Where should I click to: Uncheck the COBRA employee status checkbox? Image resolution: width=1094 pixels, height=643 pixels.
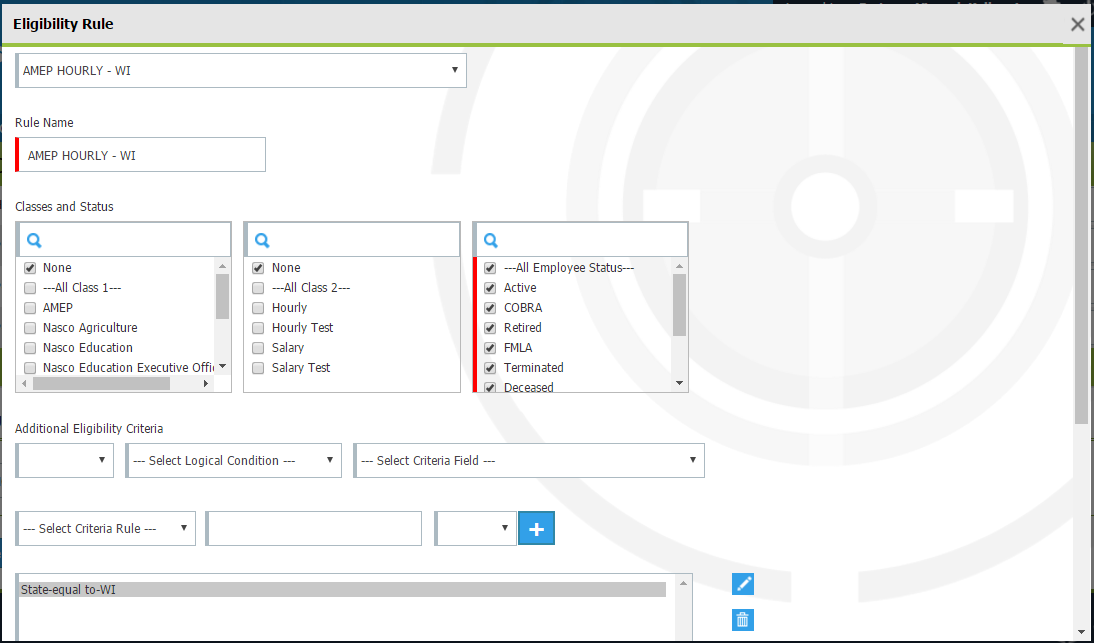pos(490,308)
